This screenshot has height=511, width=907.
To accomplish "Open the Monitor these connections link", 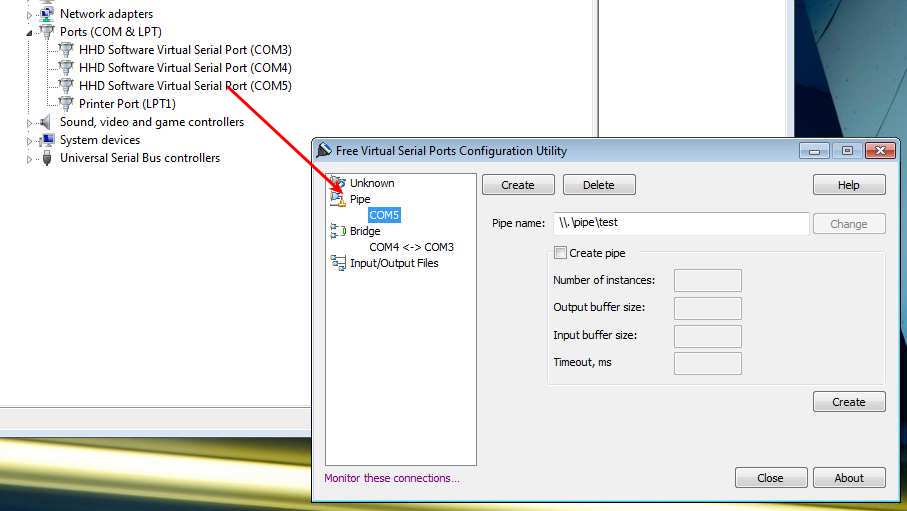I will coord(392,478).
